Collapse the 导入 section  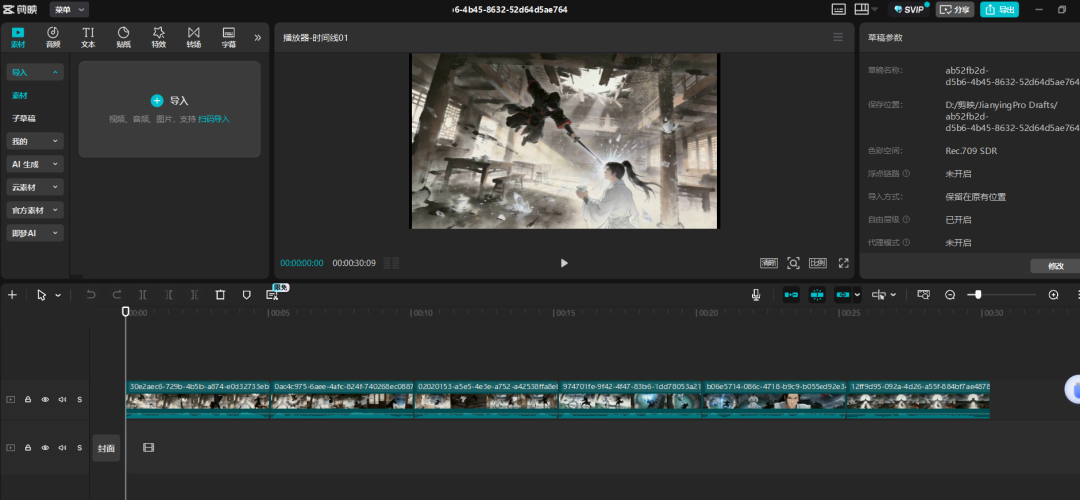35,72
